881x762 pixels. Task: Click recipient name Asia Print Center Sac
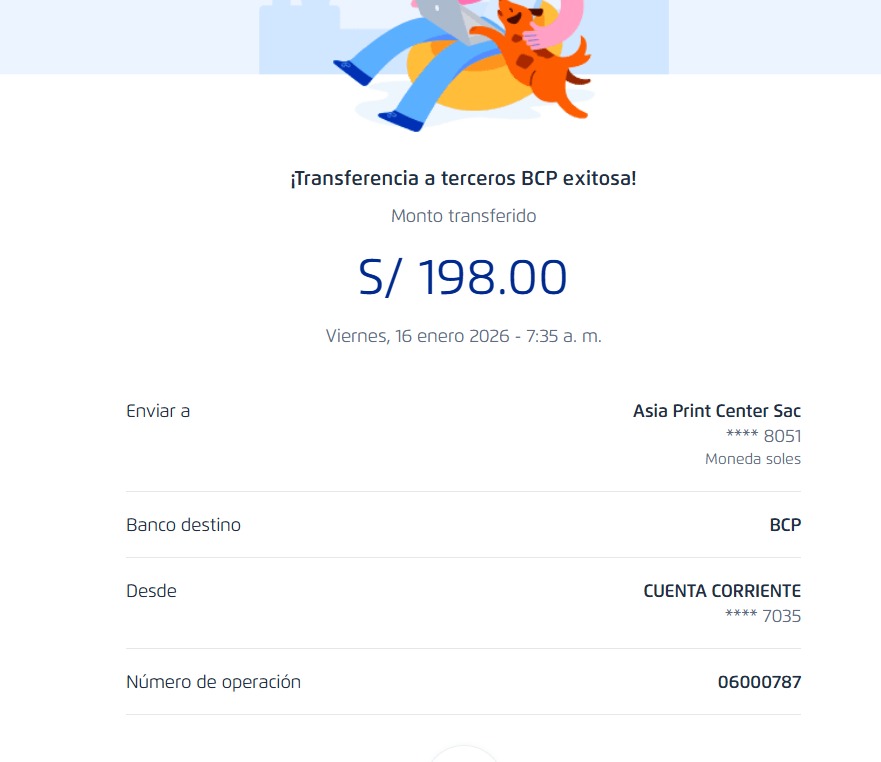point(716,411)
